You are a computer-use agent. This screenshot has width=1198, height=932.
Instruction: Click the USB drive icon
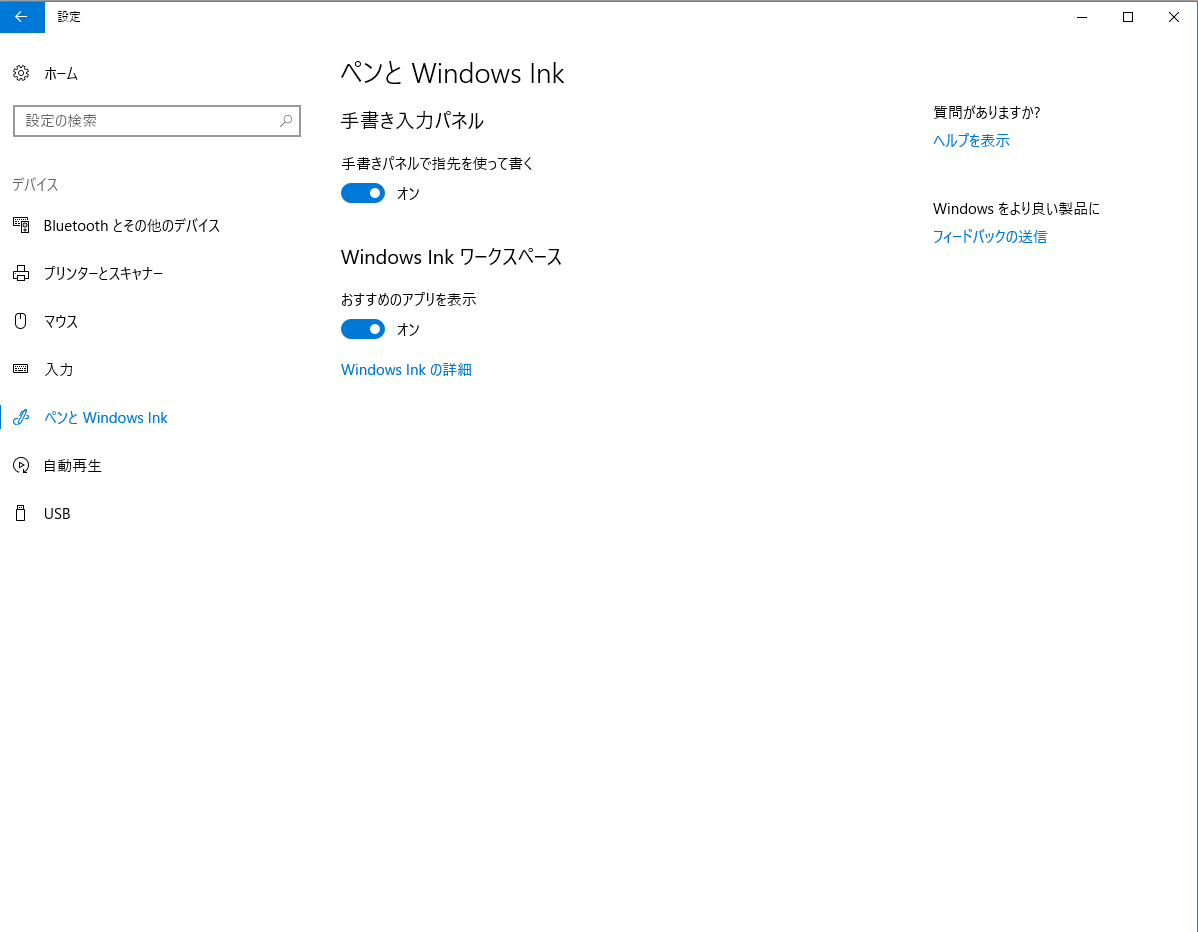point(21,513)
